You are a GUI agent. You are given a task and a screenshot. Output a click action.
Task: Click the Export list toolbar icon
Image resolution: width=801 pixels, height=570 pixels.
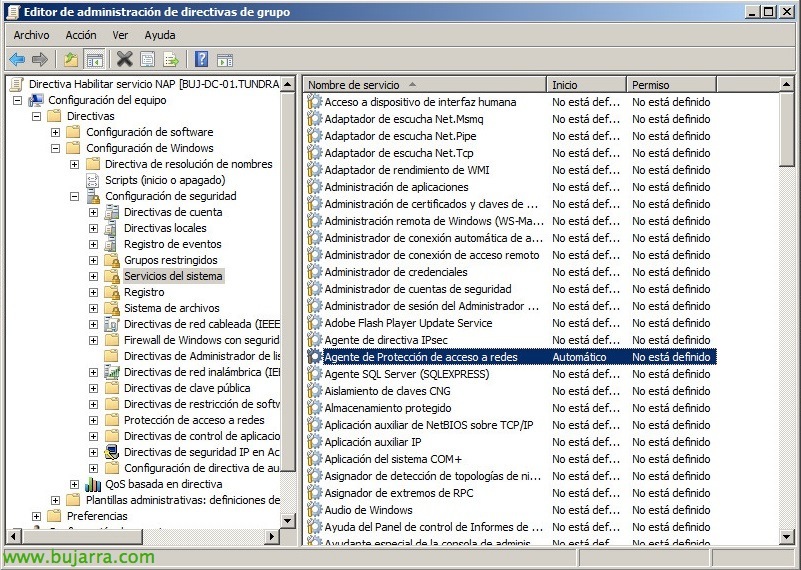tap(171, 60)
